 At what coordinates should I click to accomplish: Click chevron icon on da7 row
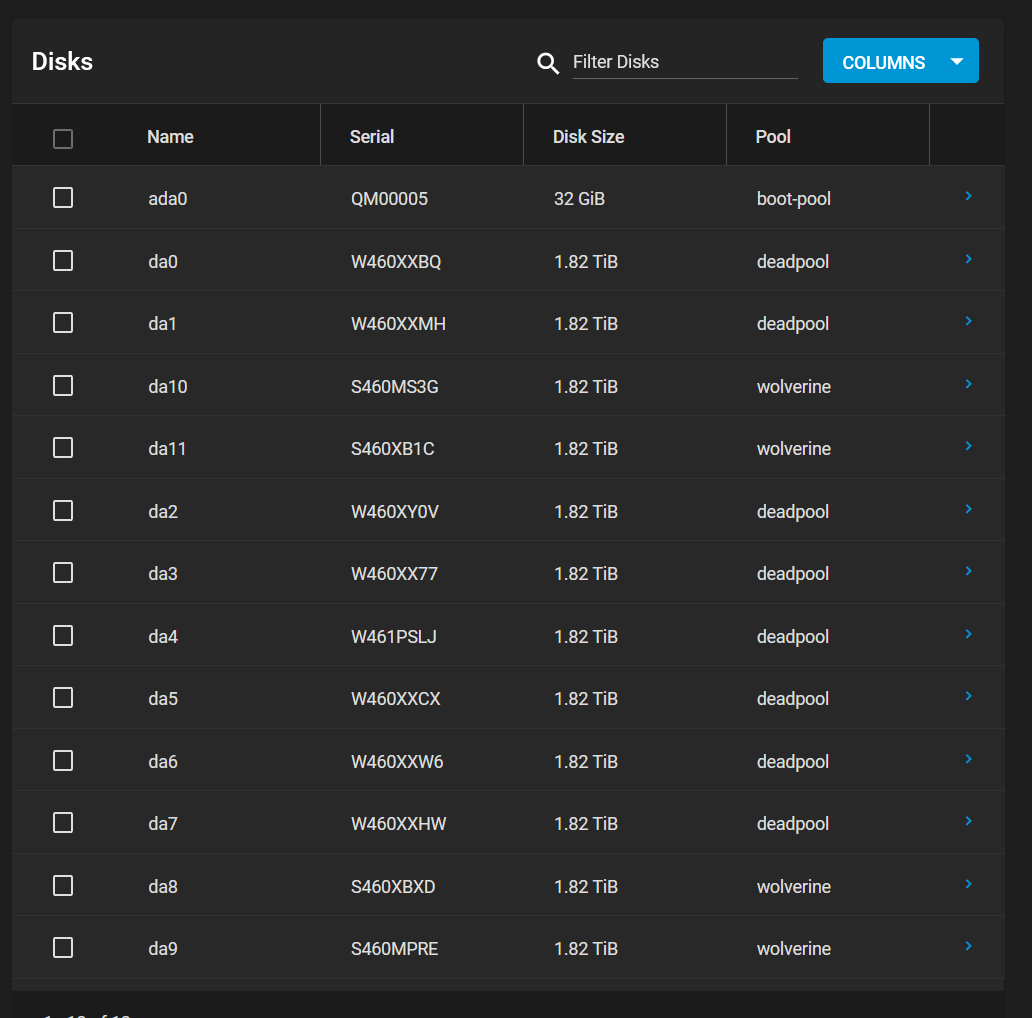[x=968, y=822]
